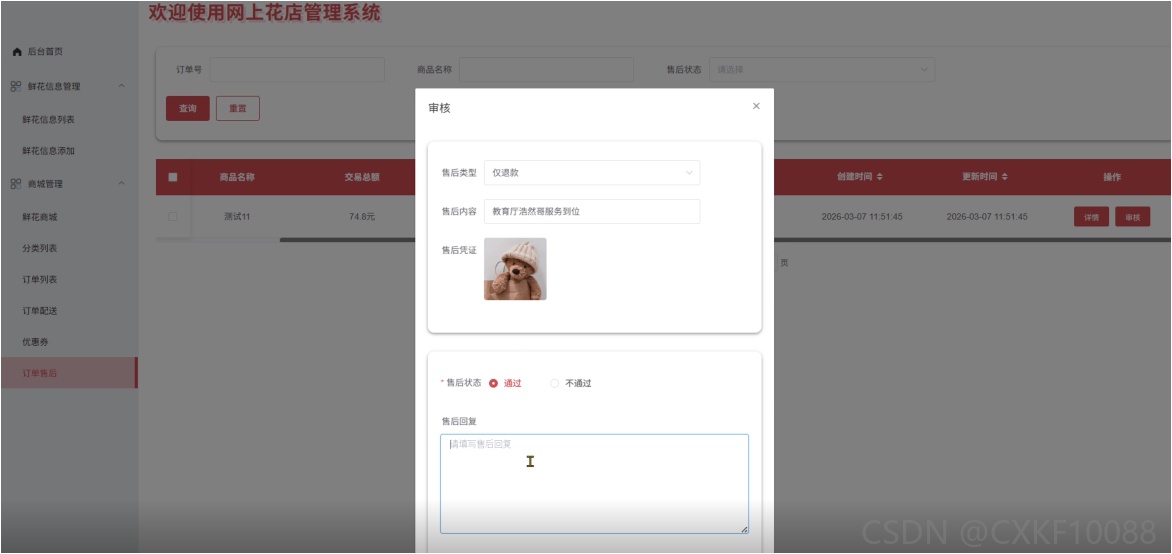Open the 售后状态 filter dropdown
The image size is (1172, 554).
pos(822,70)
